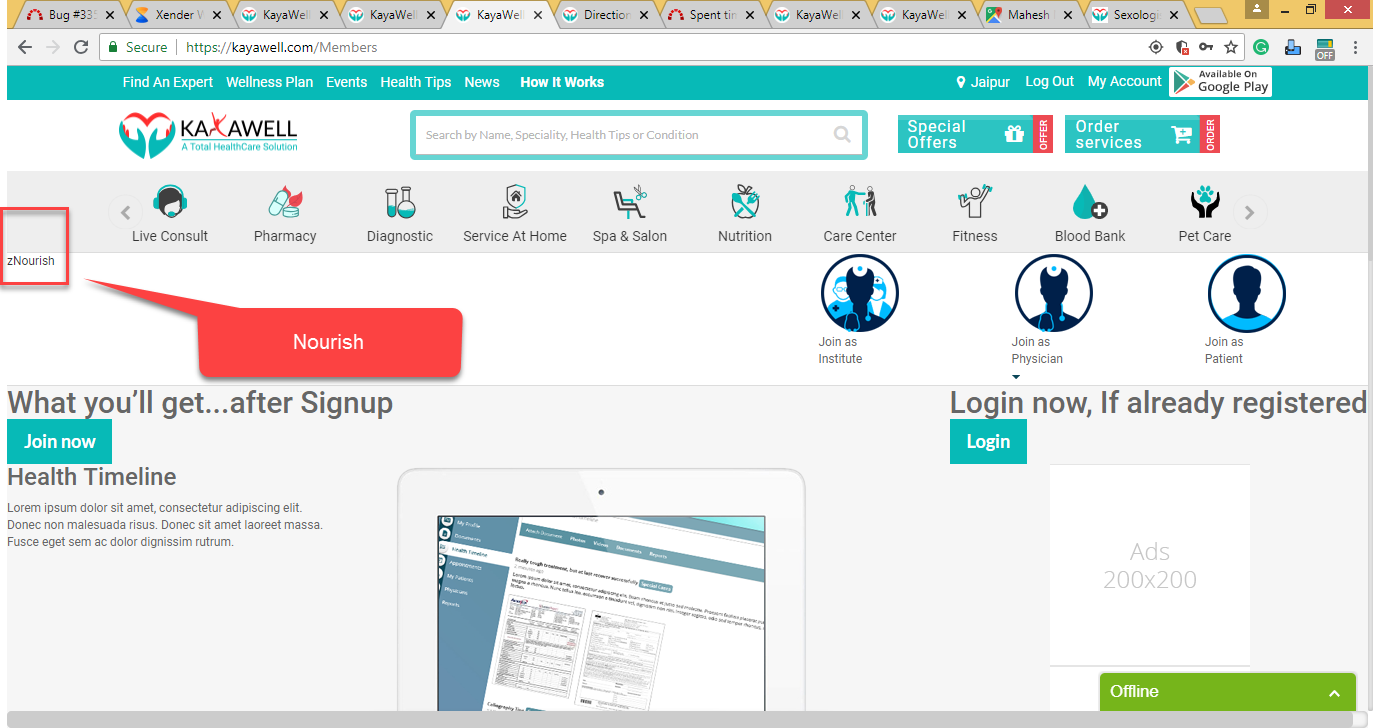
Task: Open the Live Consult category icon
Action: click(x=170, y=203)
